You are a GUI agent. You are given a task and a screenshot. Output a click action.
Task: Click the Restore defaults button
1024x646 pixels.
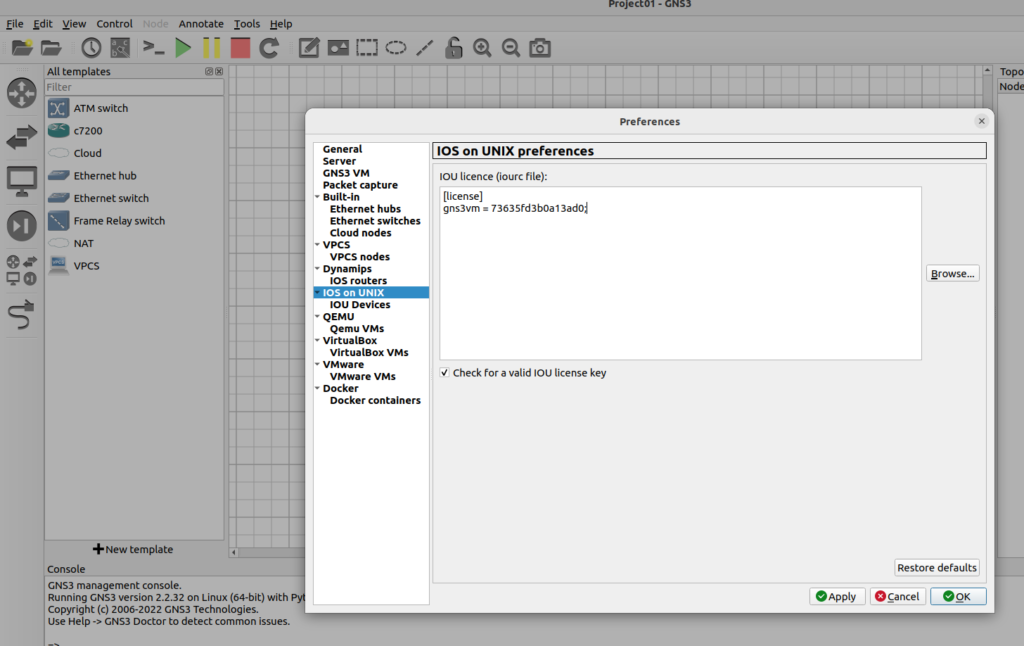[936, 568]
